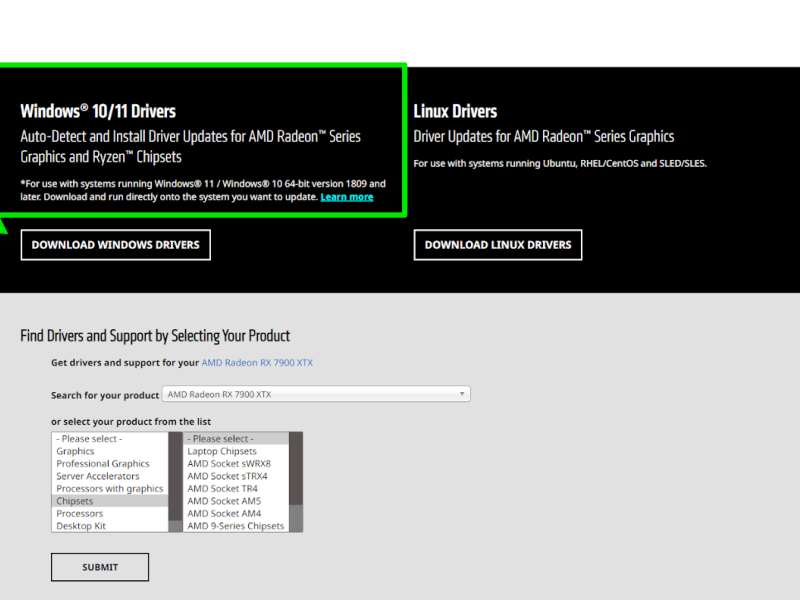
Task: Click the Download Linux Drivers button
Action: (497, 245)
